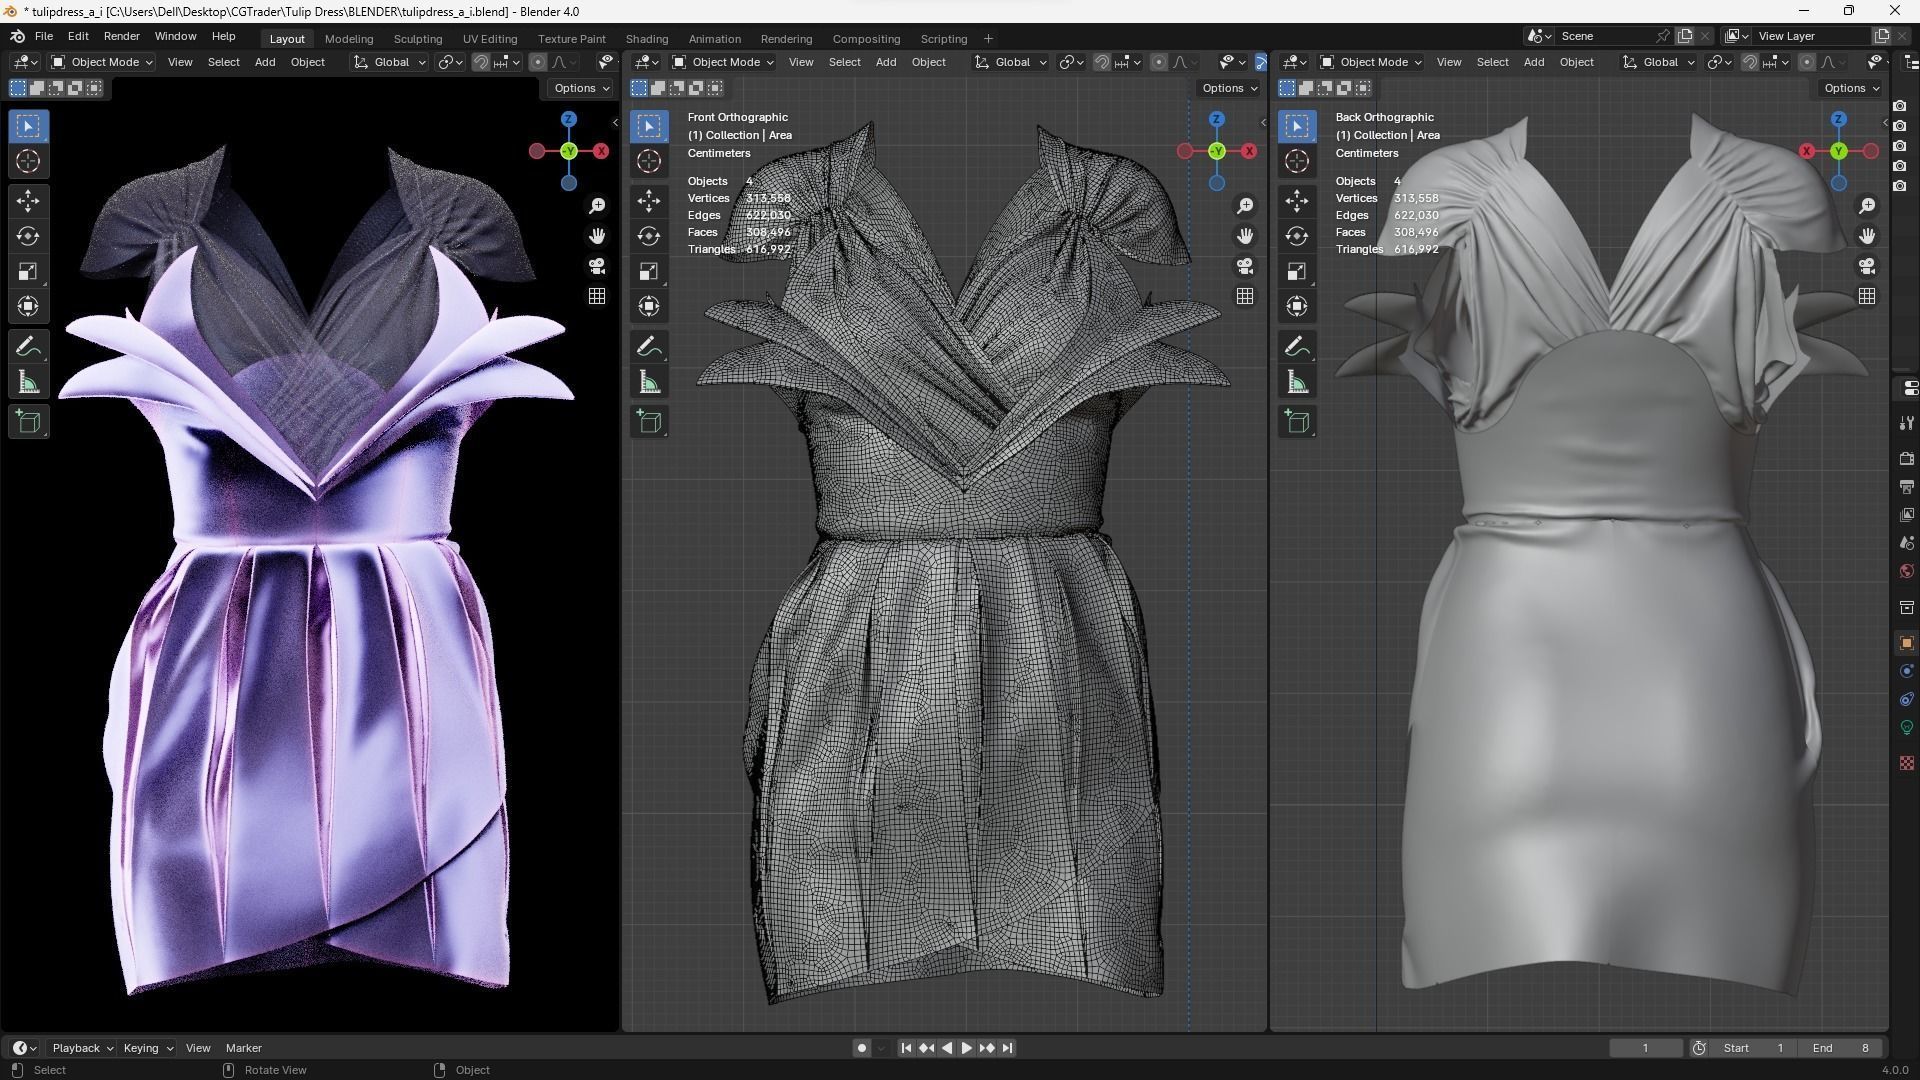
Task: Open the Texture properties checker icon
Action: [1907, 763]
